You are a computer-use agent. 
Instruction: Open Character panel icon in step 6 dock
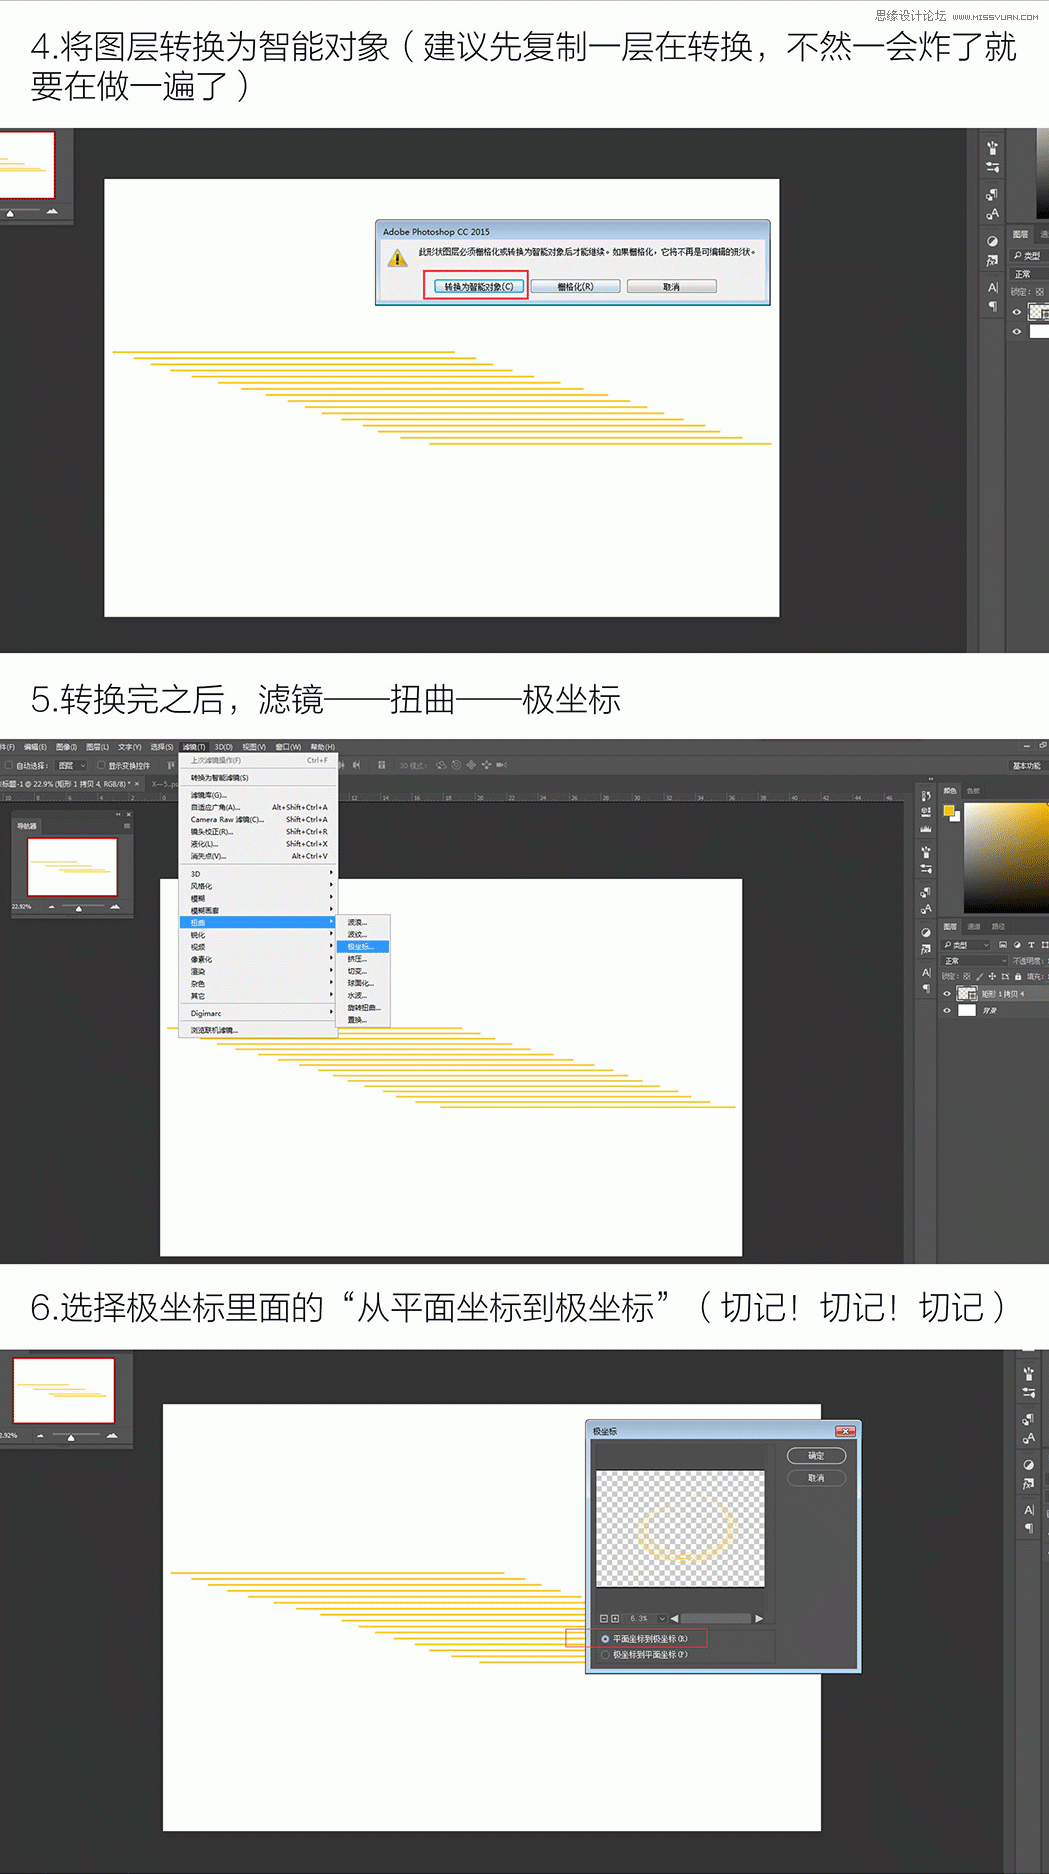point(1028,1510)
